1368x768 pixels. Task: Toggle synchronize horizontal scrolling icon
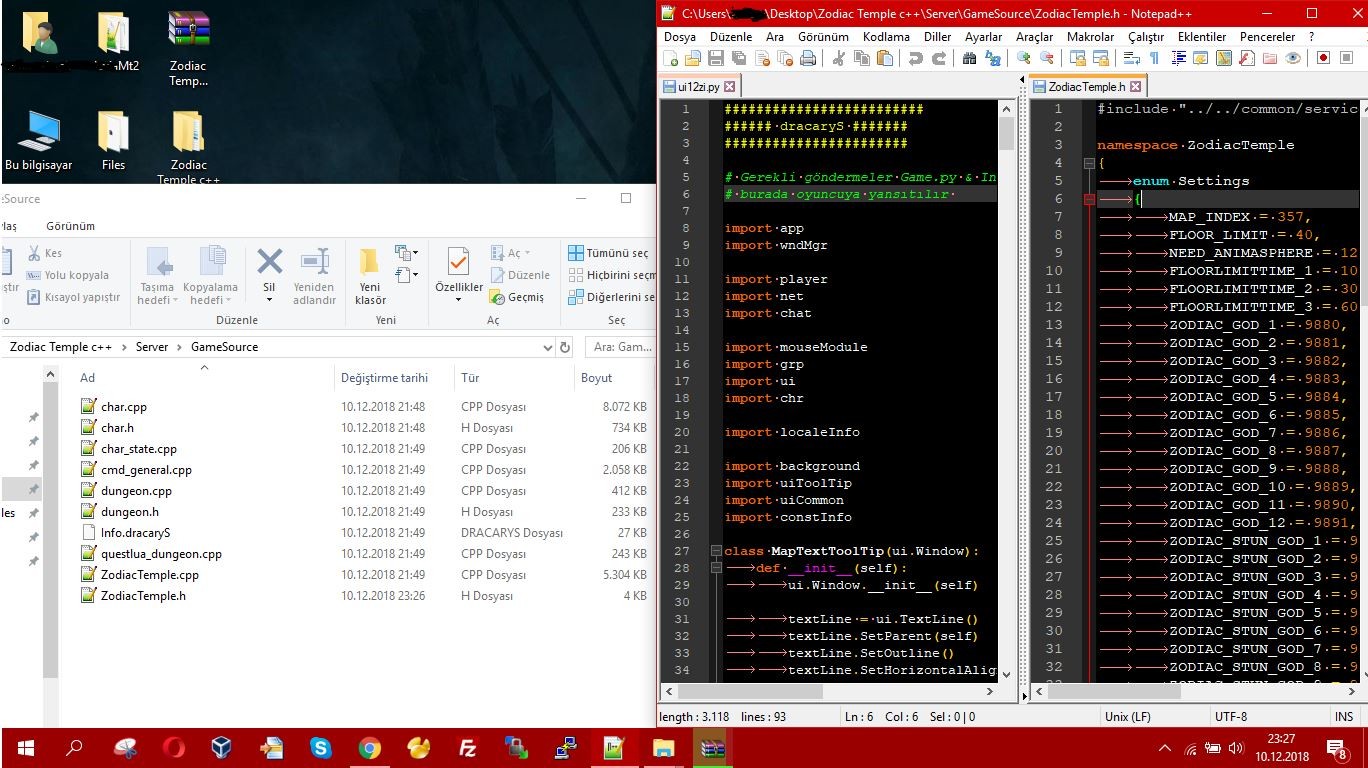[x=1100, y=58]
